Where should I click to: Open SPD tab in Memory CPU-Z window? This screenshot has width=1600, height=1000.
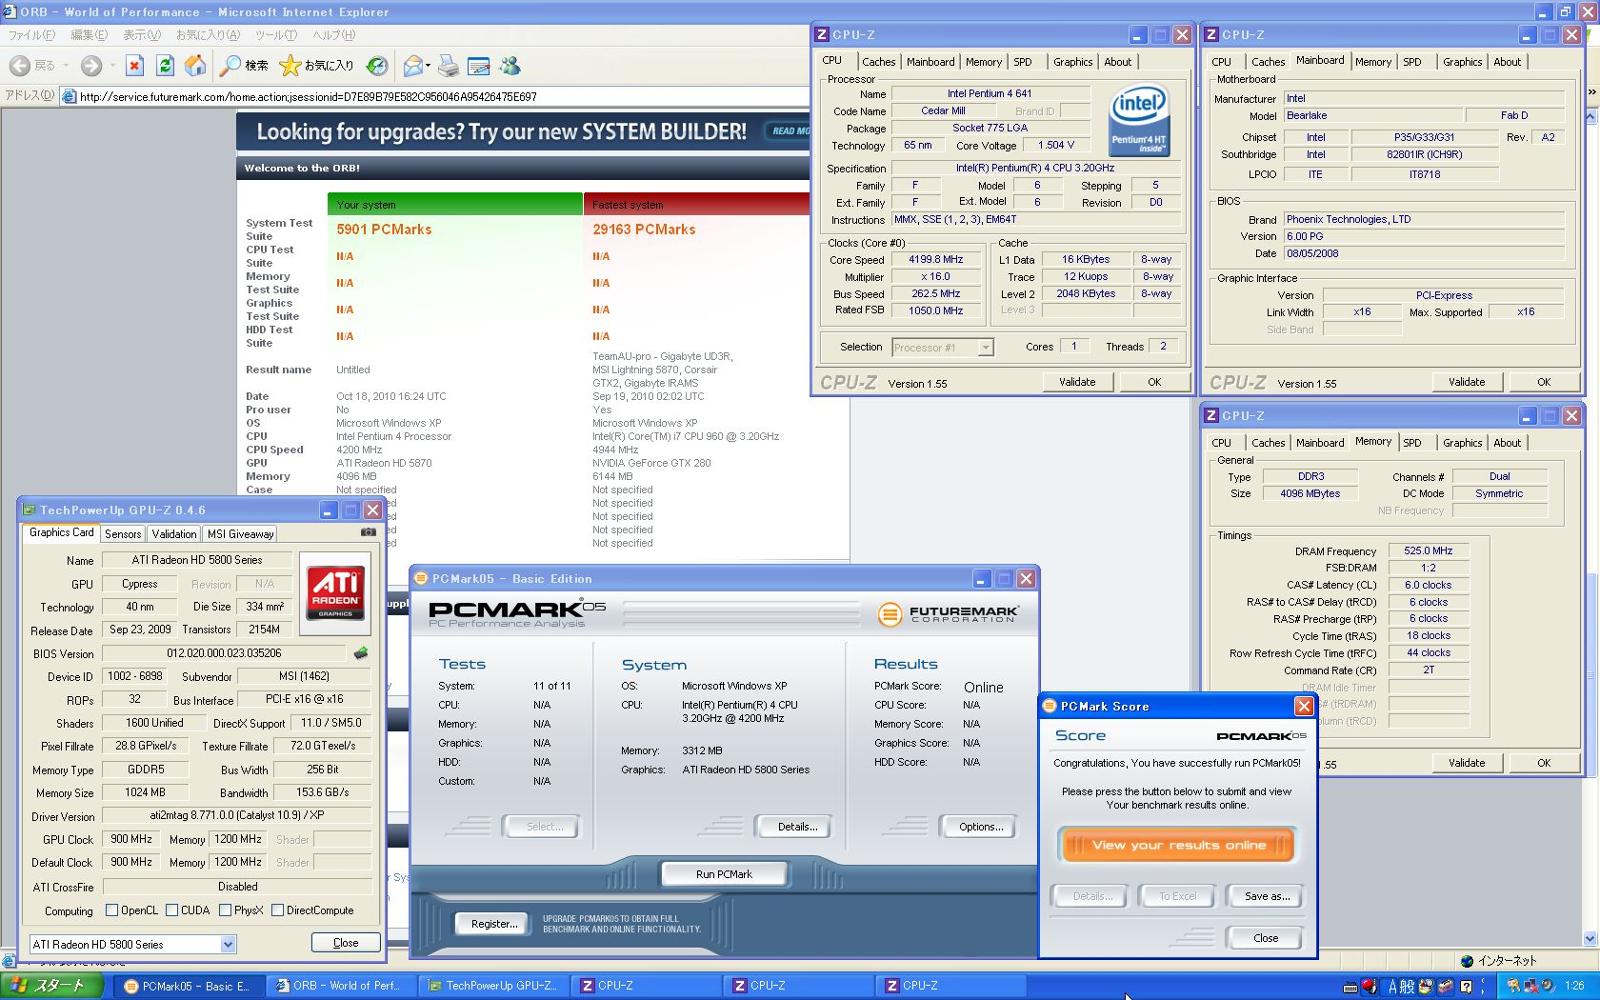click(1412, 443)
